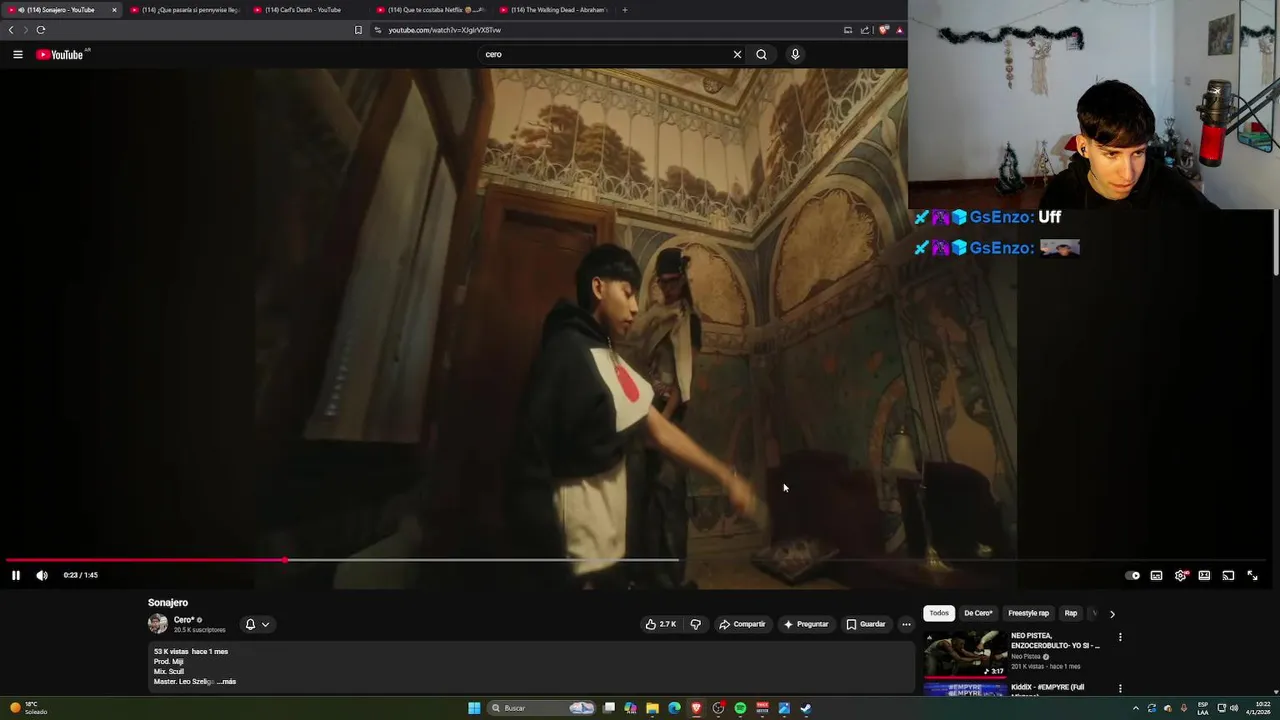
Task: Select the 'Rap' filter chip
Action: (x=1071, y=613)
